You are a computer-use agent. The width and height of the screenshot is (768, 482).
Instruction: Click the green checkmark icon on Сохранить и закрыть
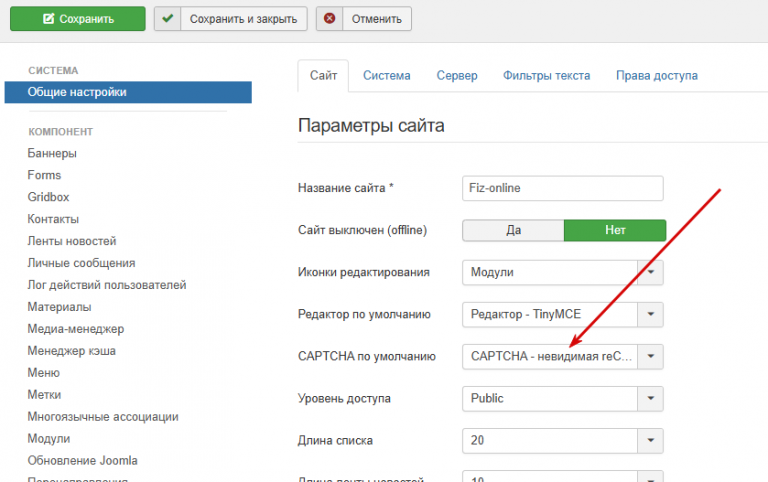(168, 19)
